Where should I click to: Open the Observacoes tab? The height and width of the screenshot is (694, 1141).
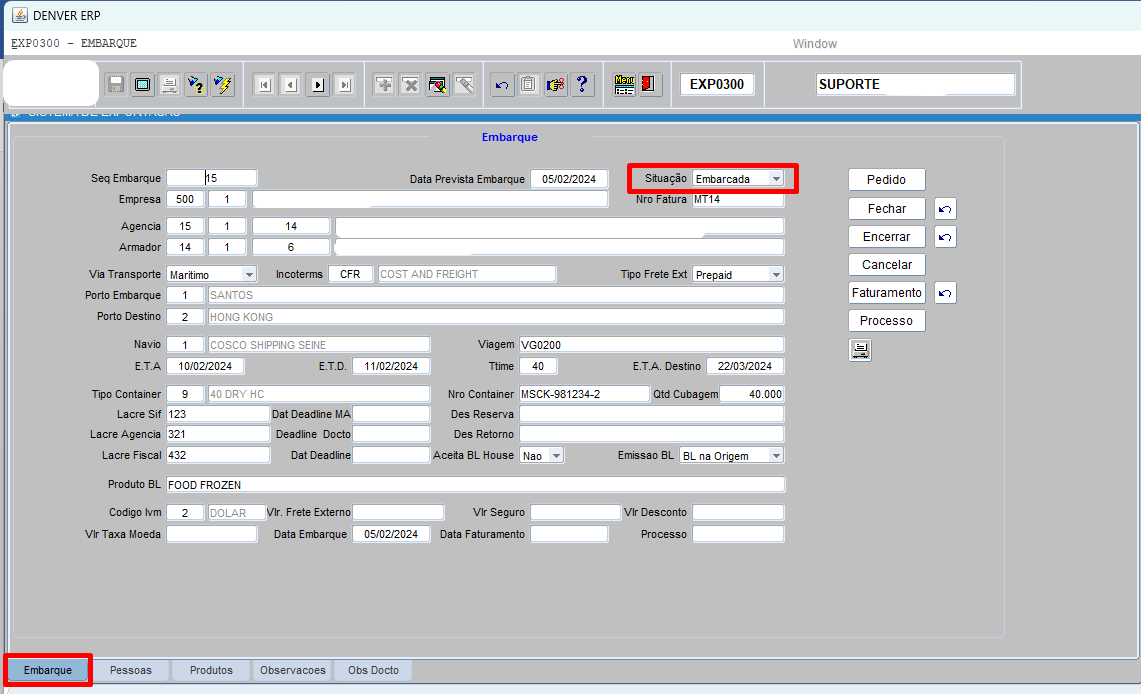pyautogui.click(x=293, y=670)
